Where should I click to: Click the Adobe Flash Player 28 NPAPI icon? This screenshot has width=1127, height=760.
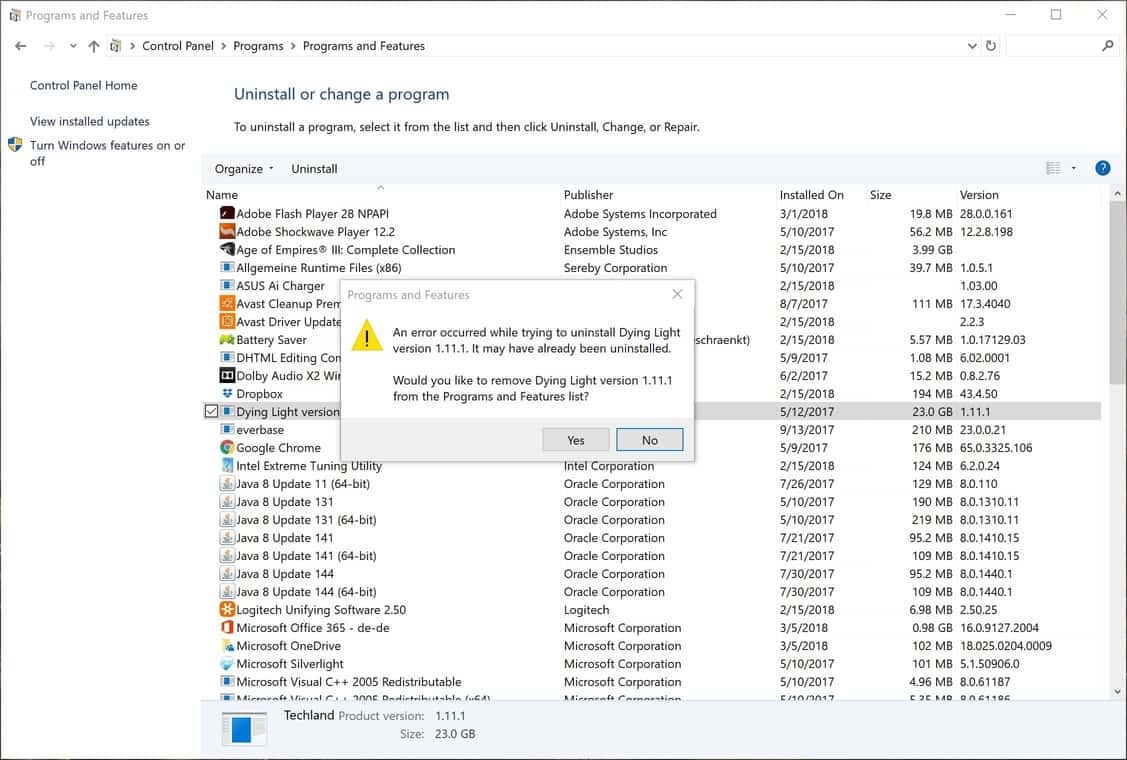click(227, 214)
